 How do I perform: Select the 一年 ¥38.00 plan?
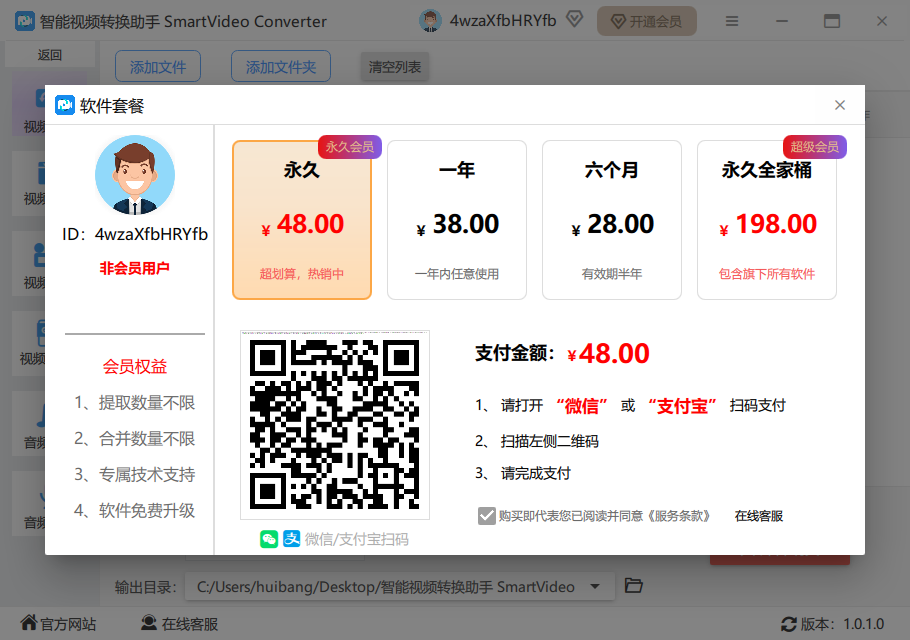457,220
